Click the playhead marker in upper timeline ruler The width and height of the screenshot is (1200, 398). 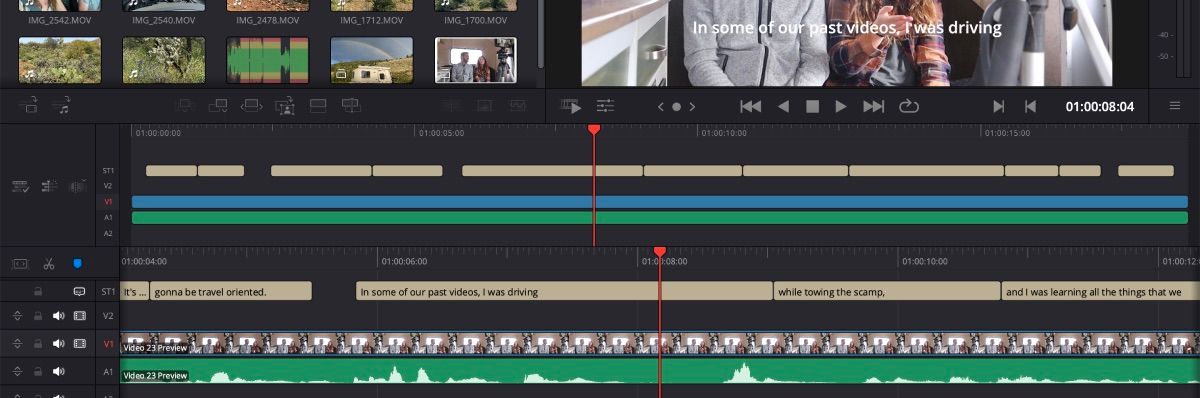pos(594,130)
